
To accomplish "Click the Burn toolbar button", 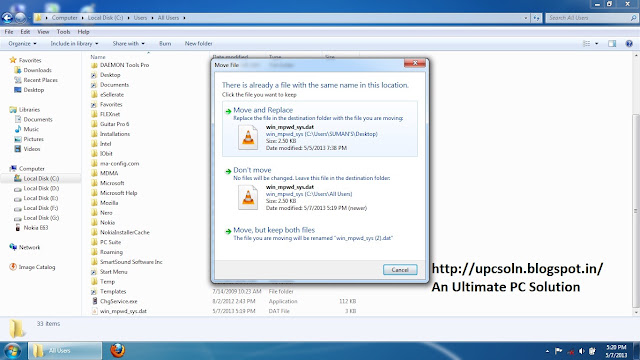I will tap(165, 44).
